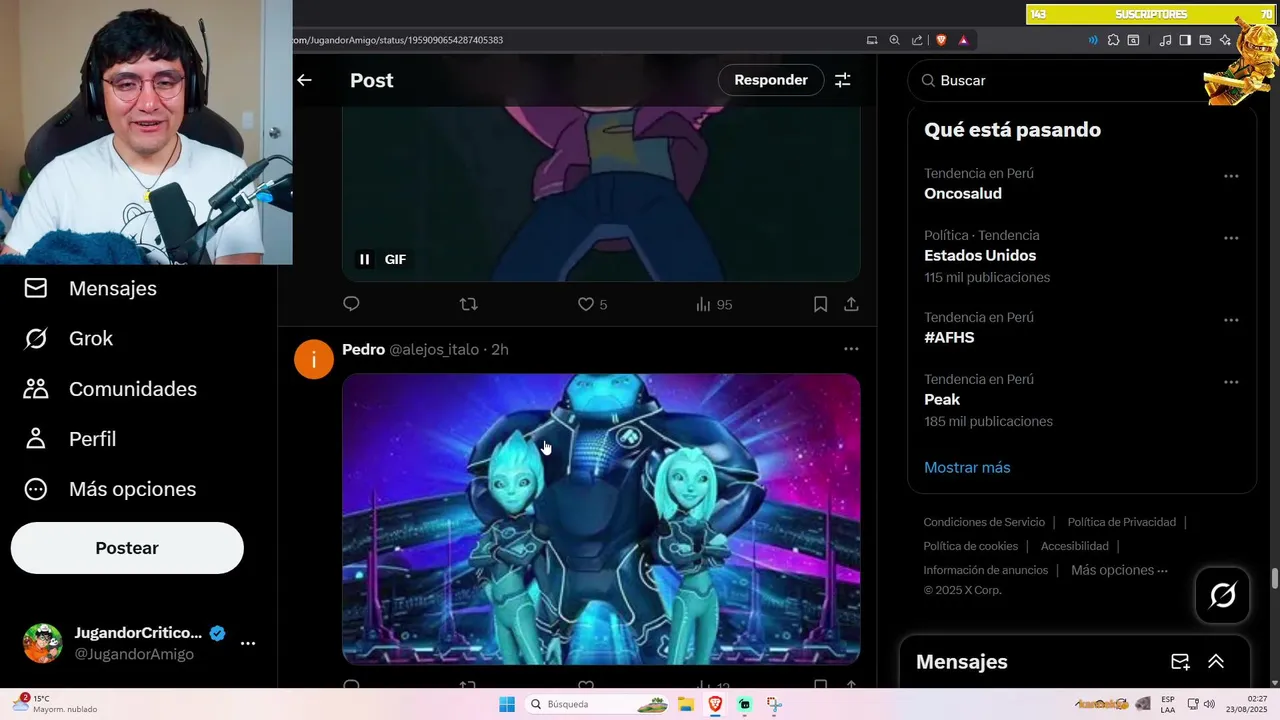Expand Más opciones in sidebar
1280x720 pixels.
(110, 489)
